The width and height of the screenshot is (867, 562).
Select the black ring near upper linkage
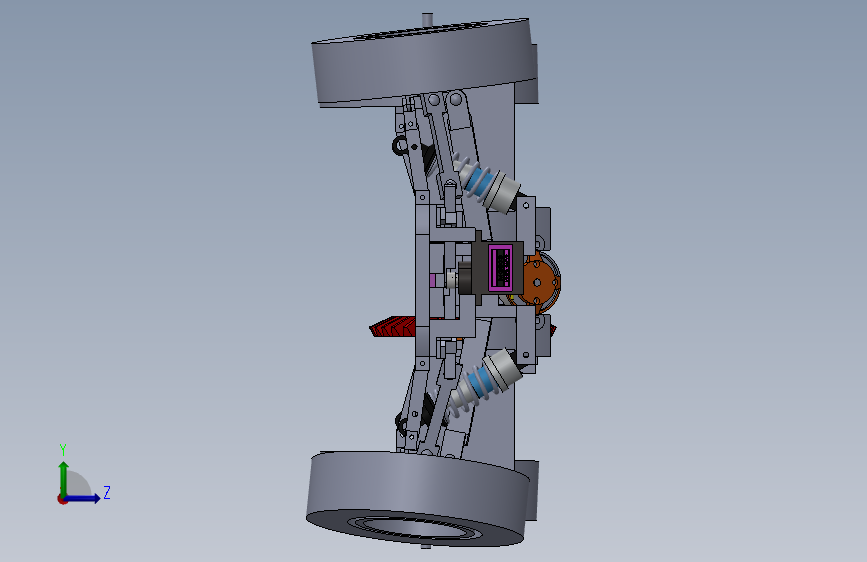pyautogui.click(x=400, y=146)
